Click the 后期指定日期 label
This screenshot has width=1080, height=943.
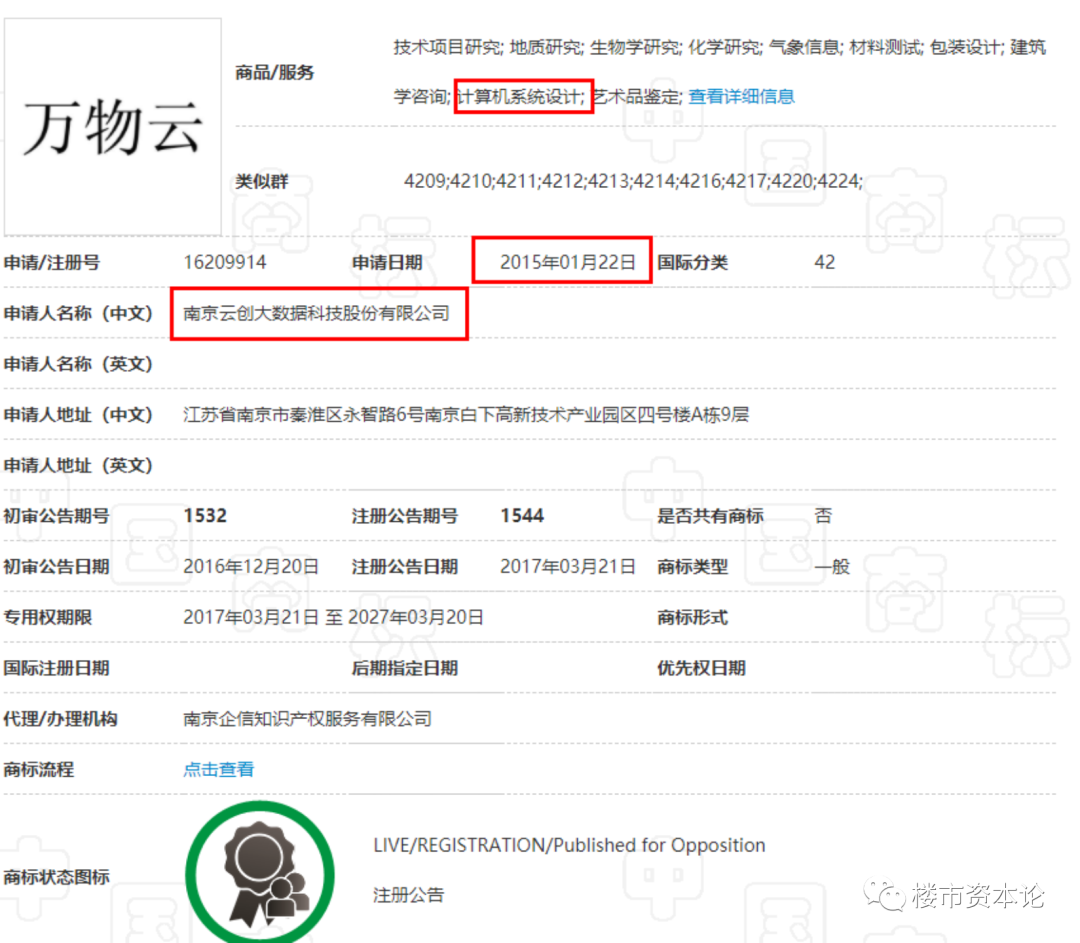pos(405,668)
